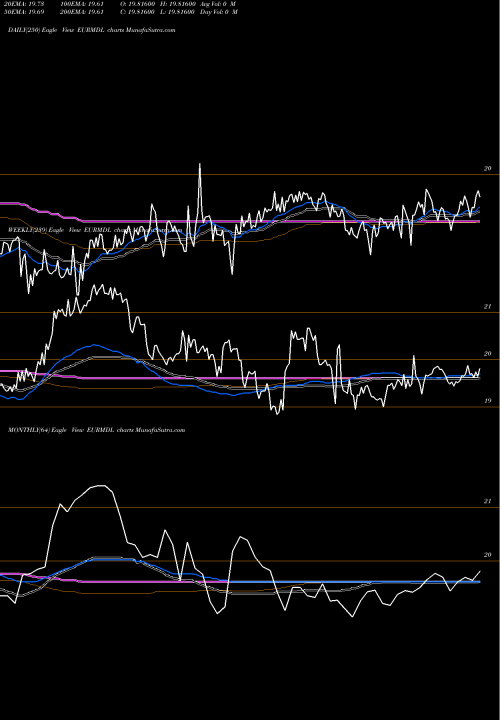The height and width of the screenshot is (720, 500).
Task: Click the MONTHLY(64) Eagle View chart title
Action: [x=96, y=430]
